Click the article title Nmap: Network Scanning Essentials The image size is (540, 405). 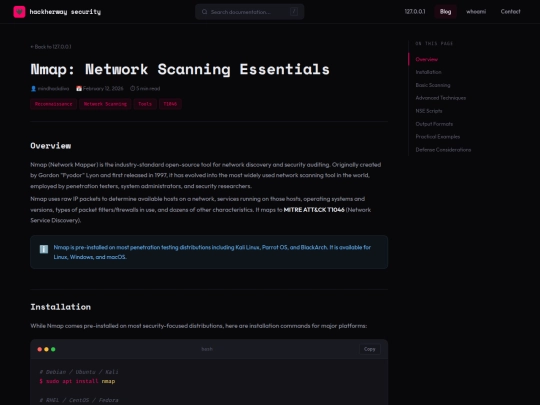point(180,69)
